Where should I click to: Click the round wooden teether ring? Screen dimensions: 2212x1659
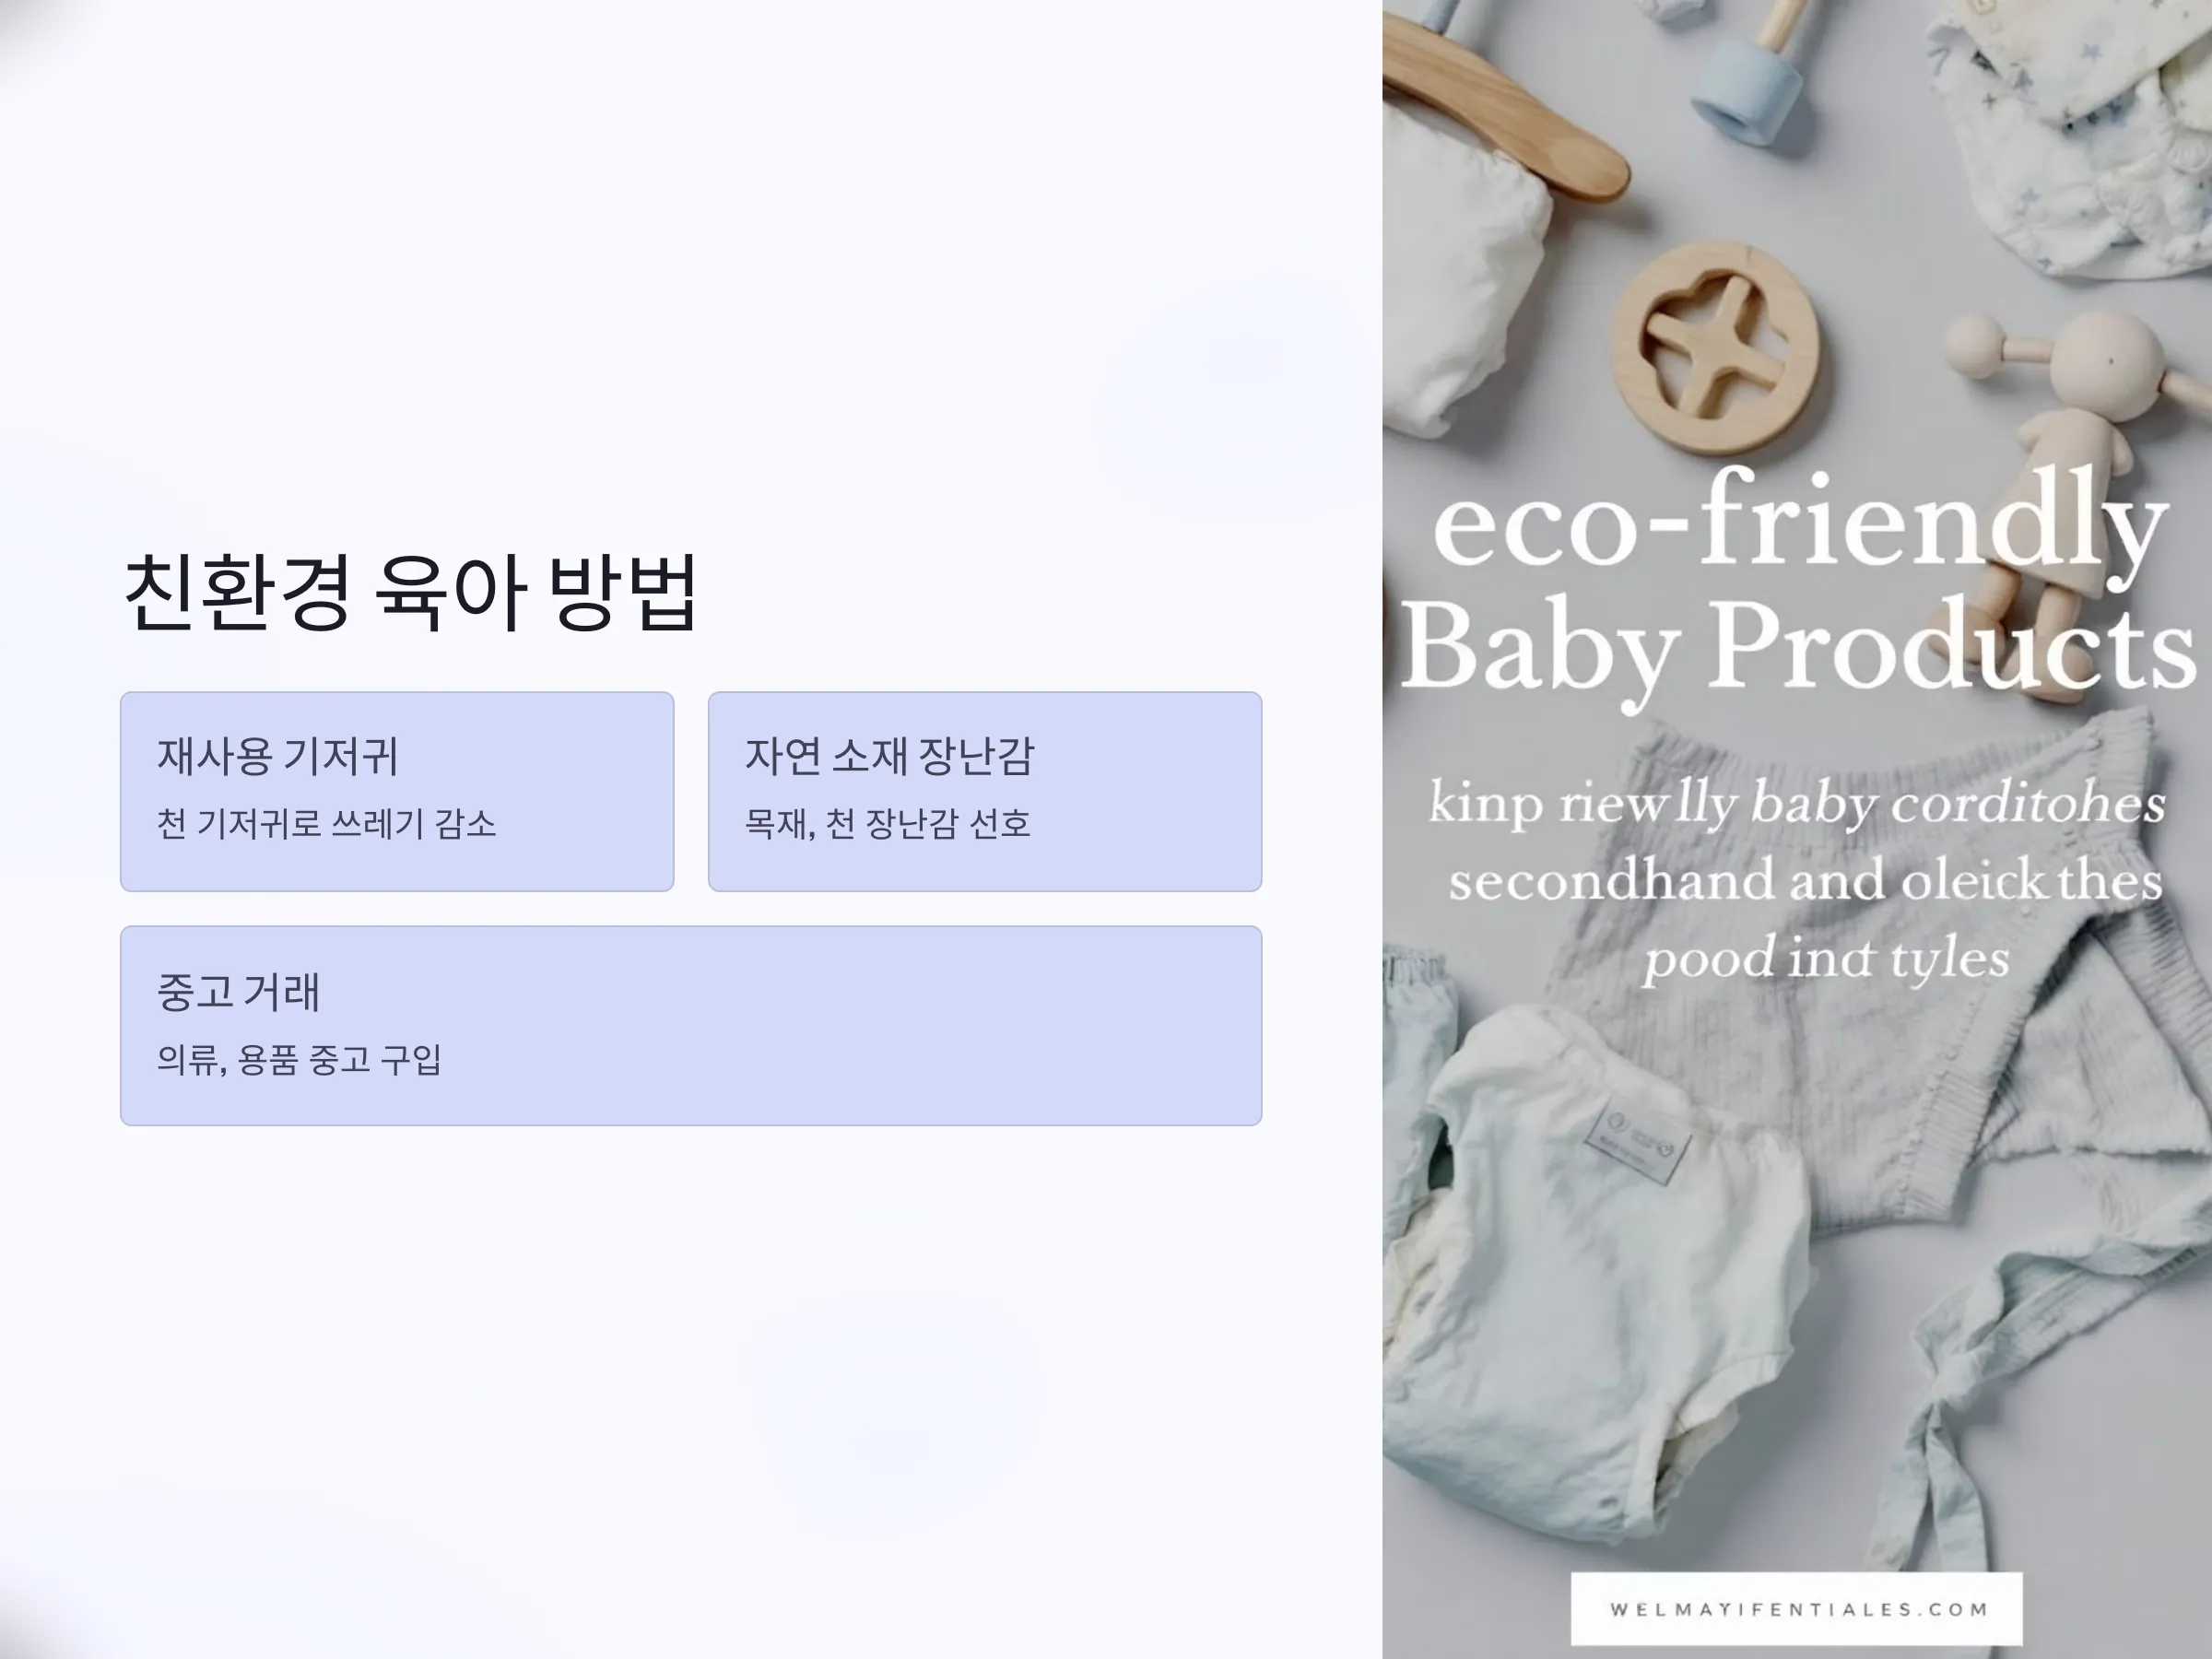tap(1714, 348)
